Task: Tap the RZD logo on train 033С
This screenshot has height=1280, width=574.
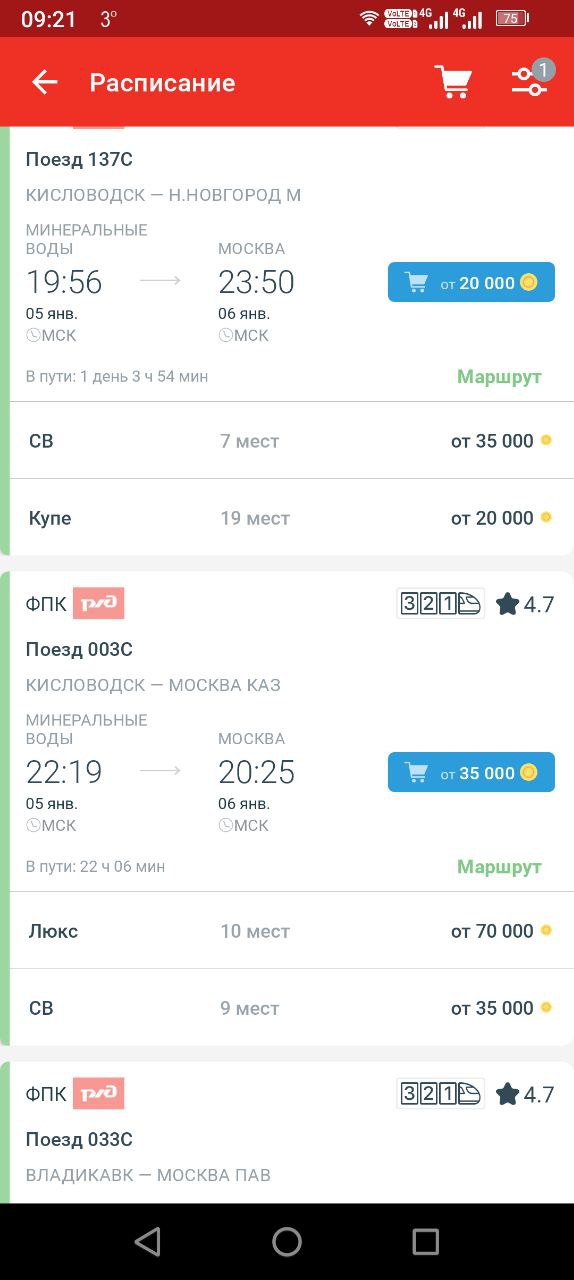Action: 98,1093
